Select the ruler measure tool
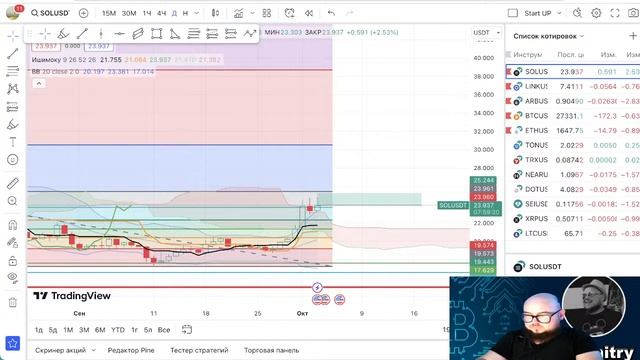The width and height of the screenshot is (640, 360). [x=13, y=183]
